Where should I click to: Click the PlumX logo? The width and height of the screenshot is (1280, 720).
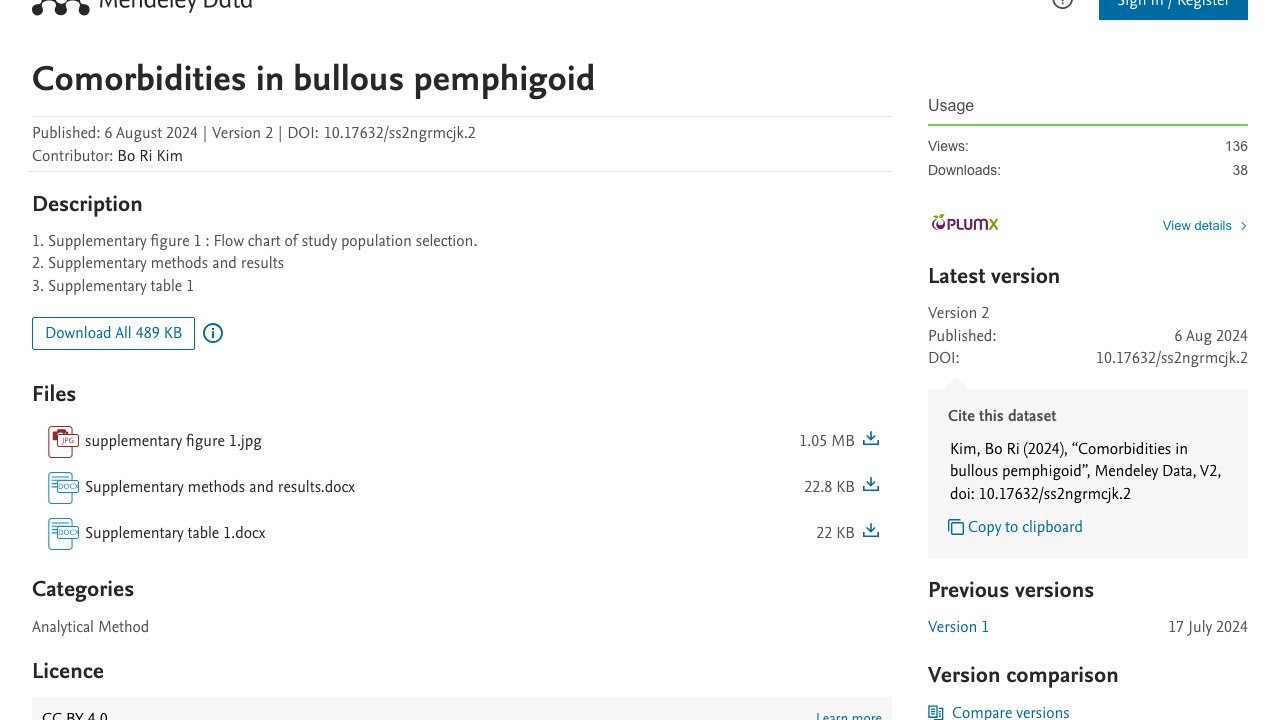pyautogui.click(x=965, y=223)
